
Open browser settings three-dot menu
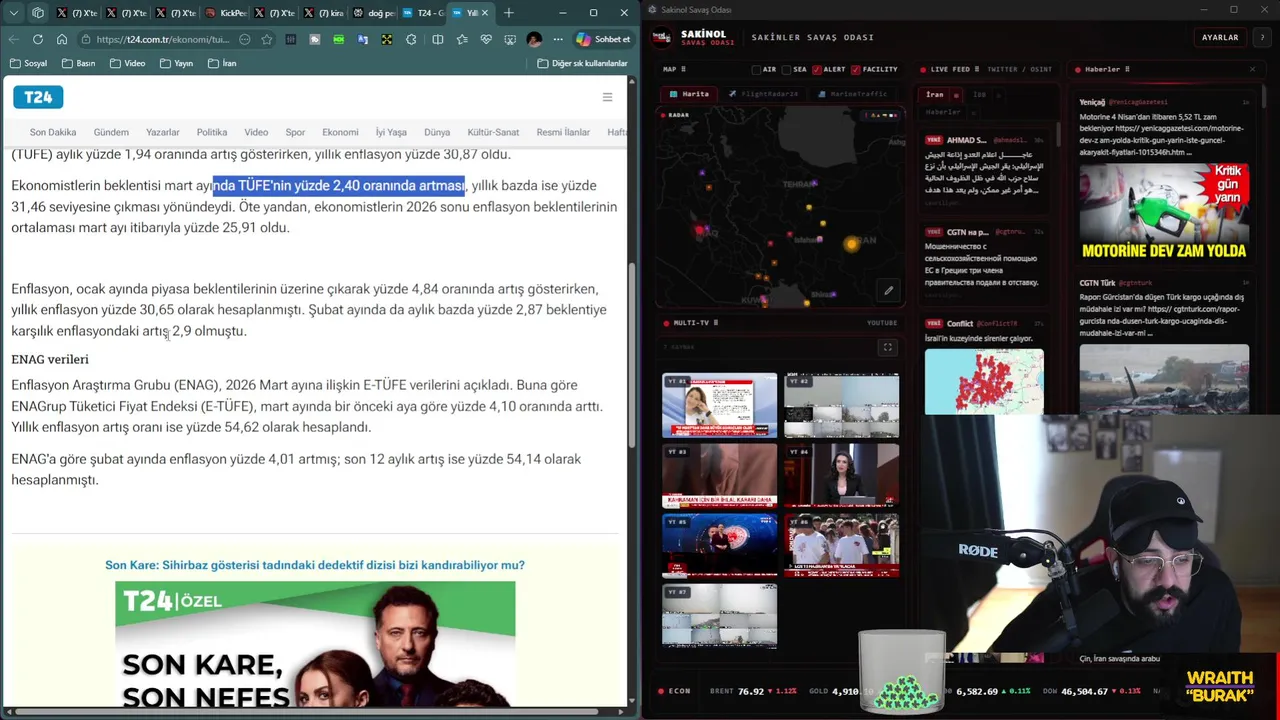(x=558, y=39)
